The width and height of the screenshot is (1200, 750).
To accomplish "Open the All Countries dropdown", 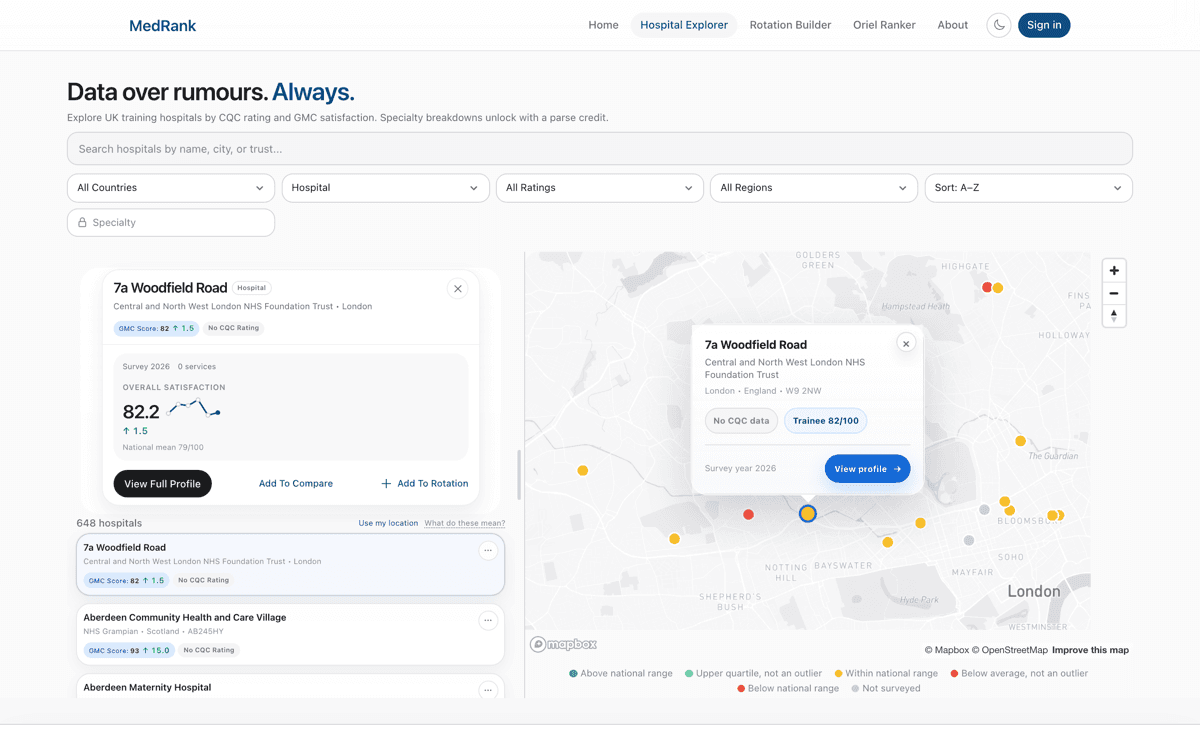I will coord(171,188).
